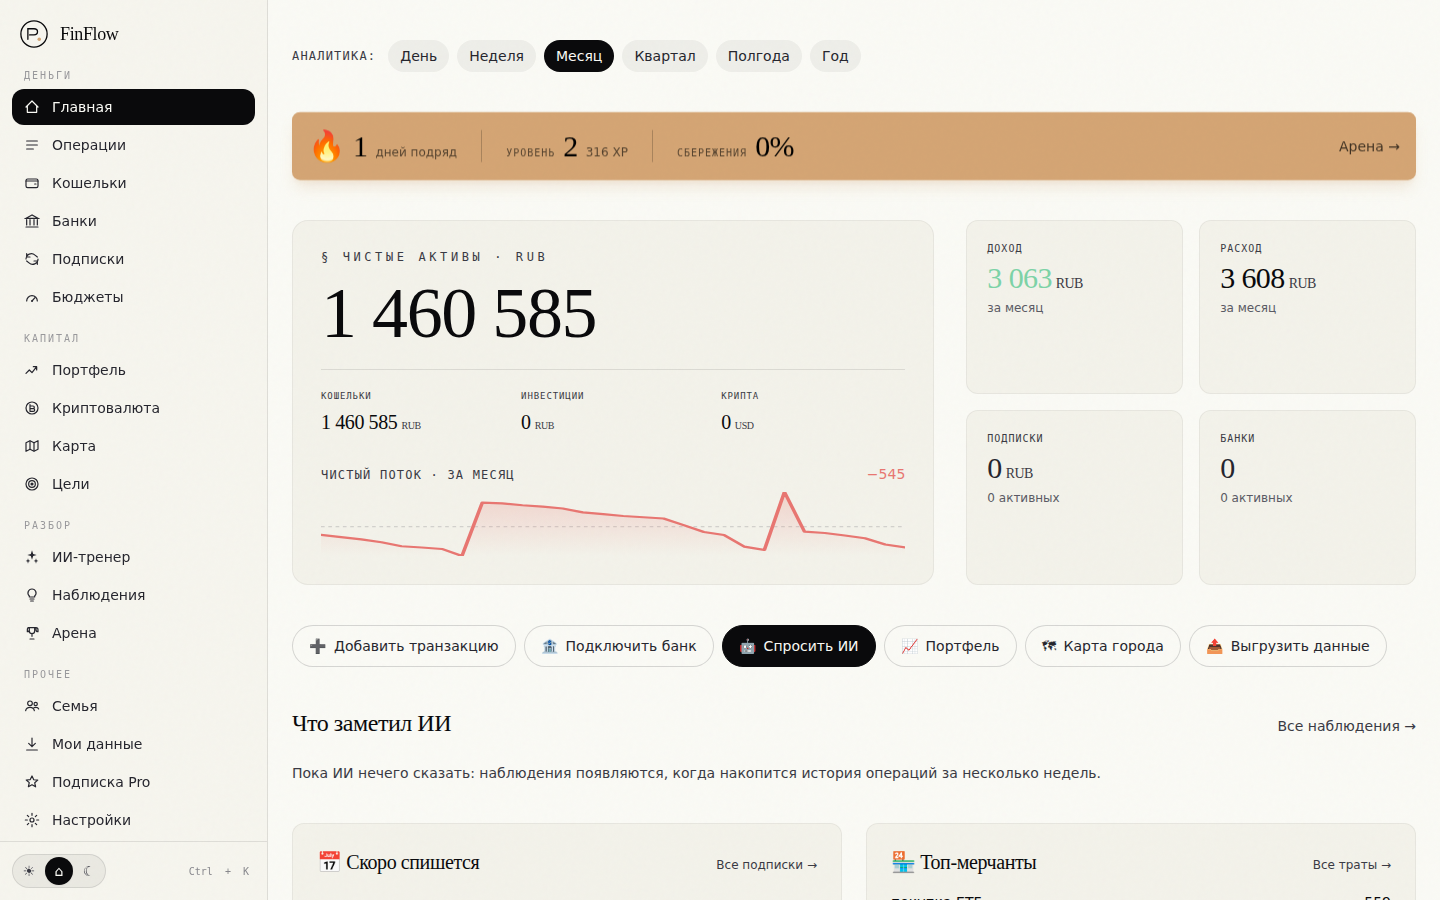Open Операции via its list icon
The width and height of the screenshot is (1440, 900).
[x=32, y=145]
